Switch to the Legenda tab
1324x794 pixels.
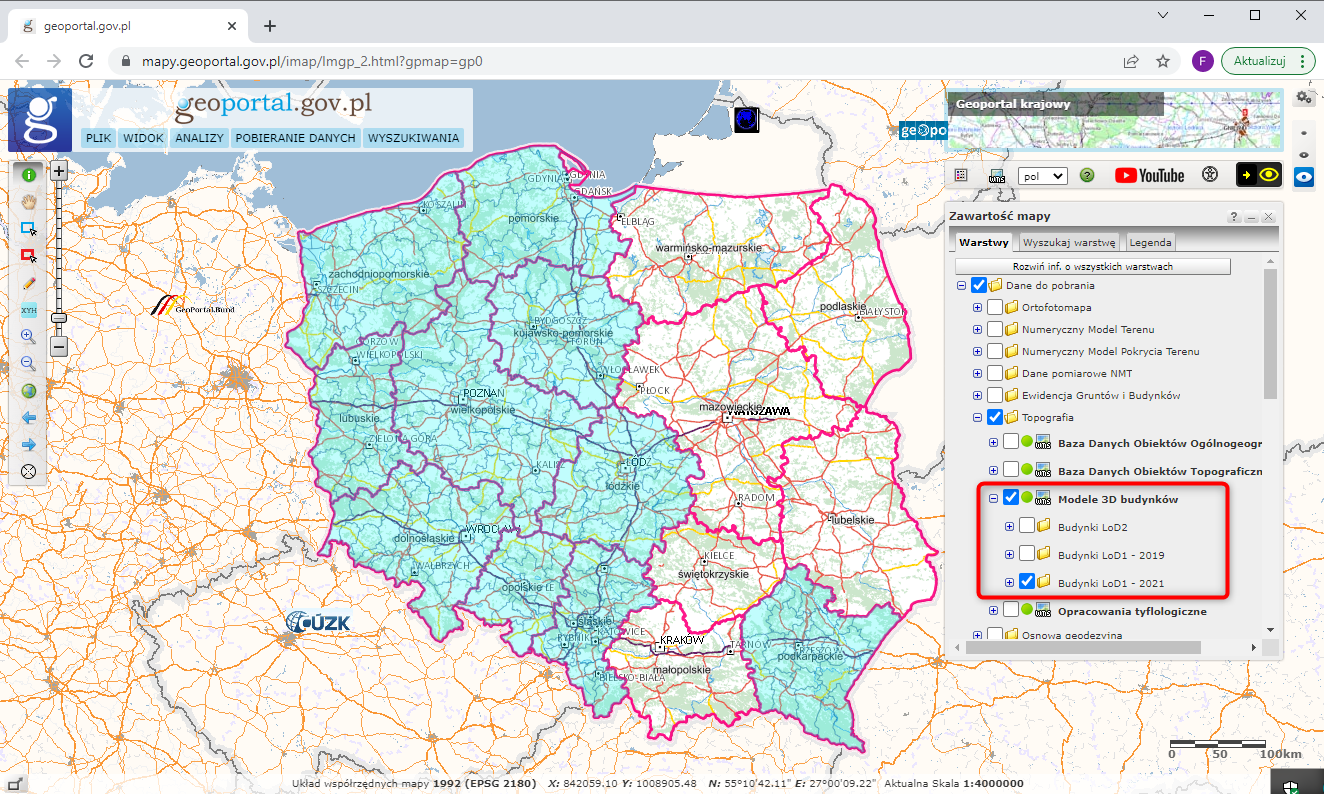[x=1150, y=242]
